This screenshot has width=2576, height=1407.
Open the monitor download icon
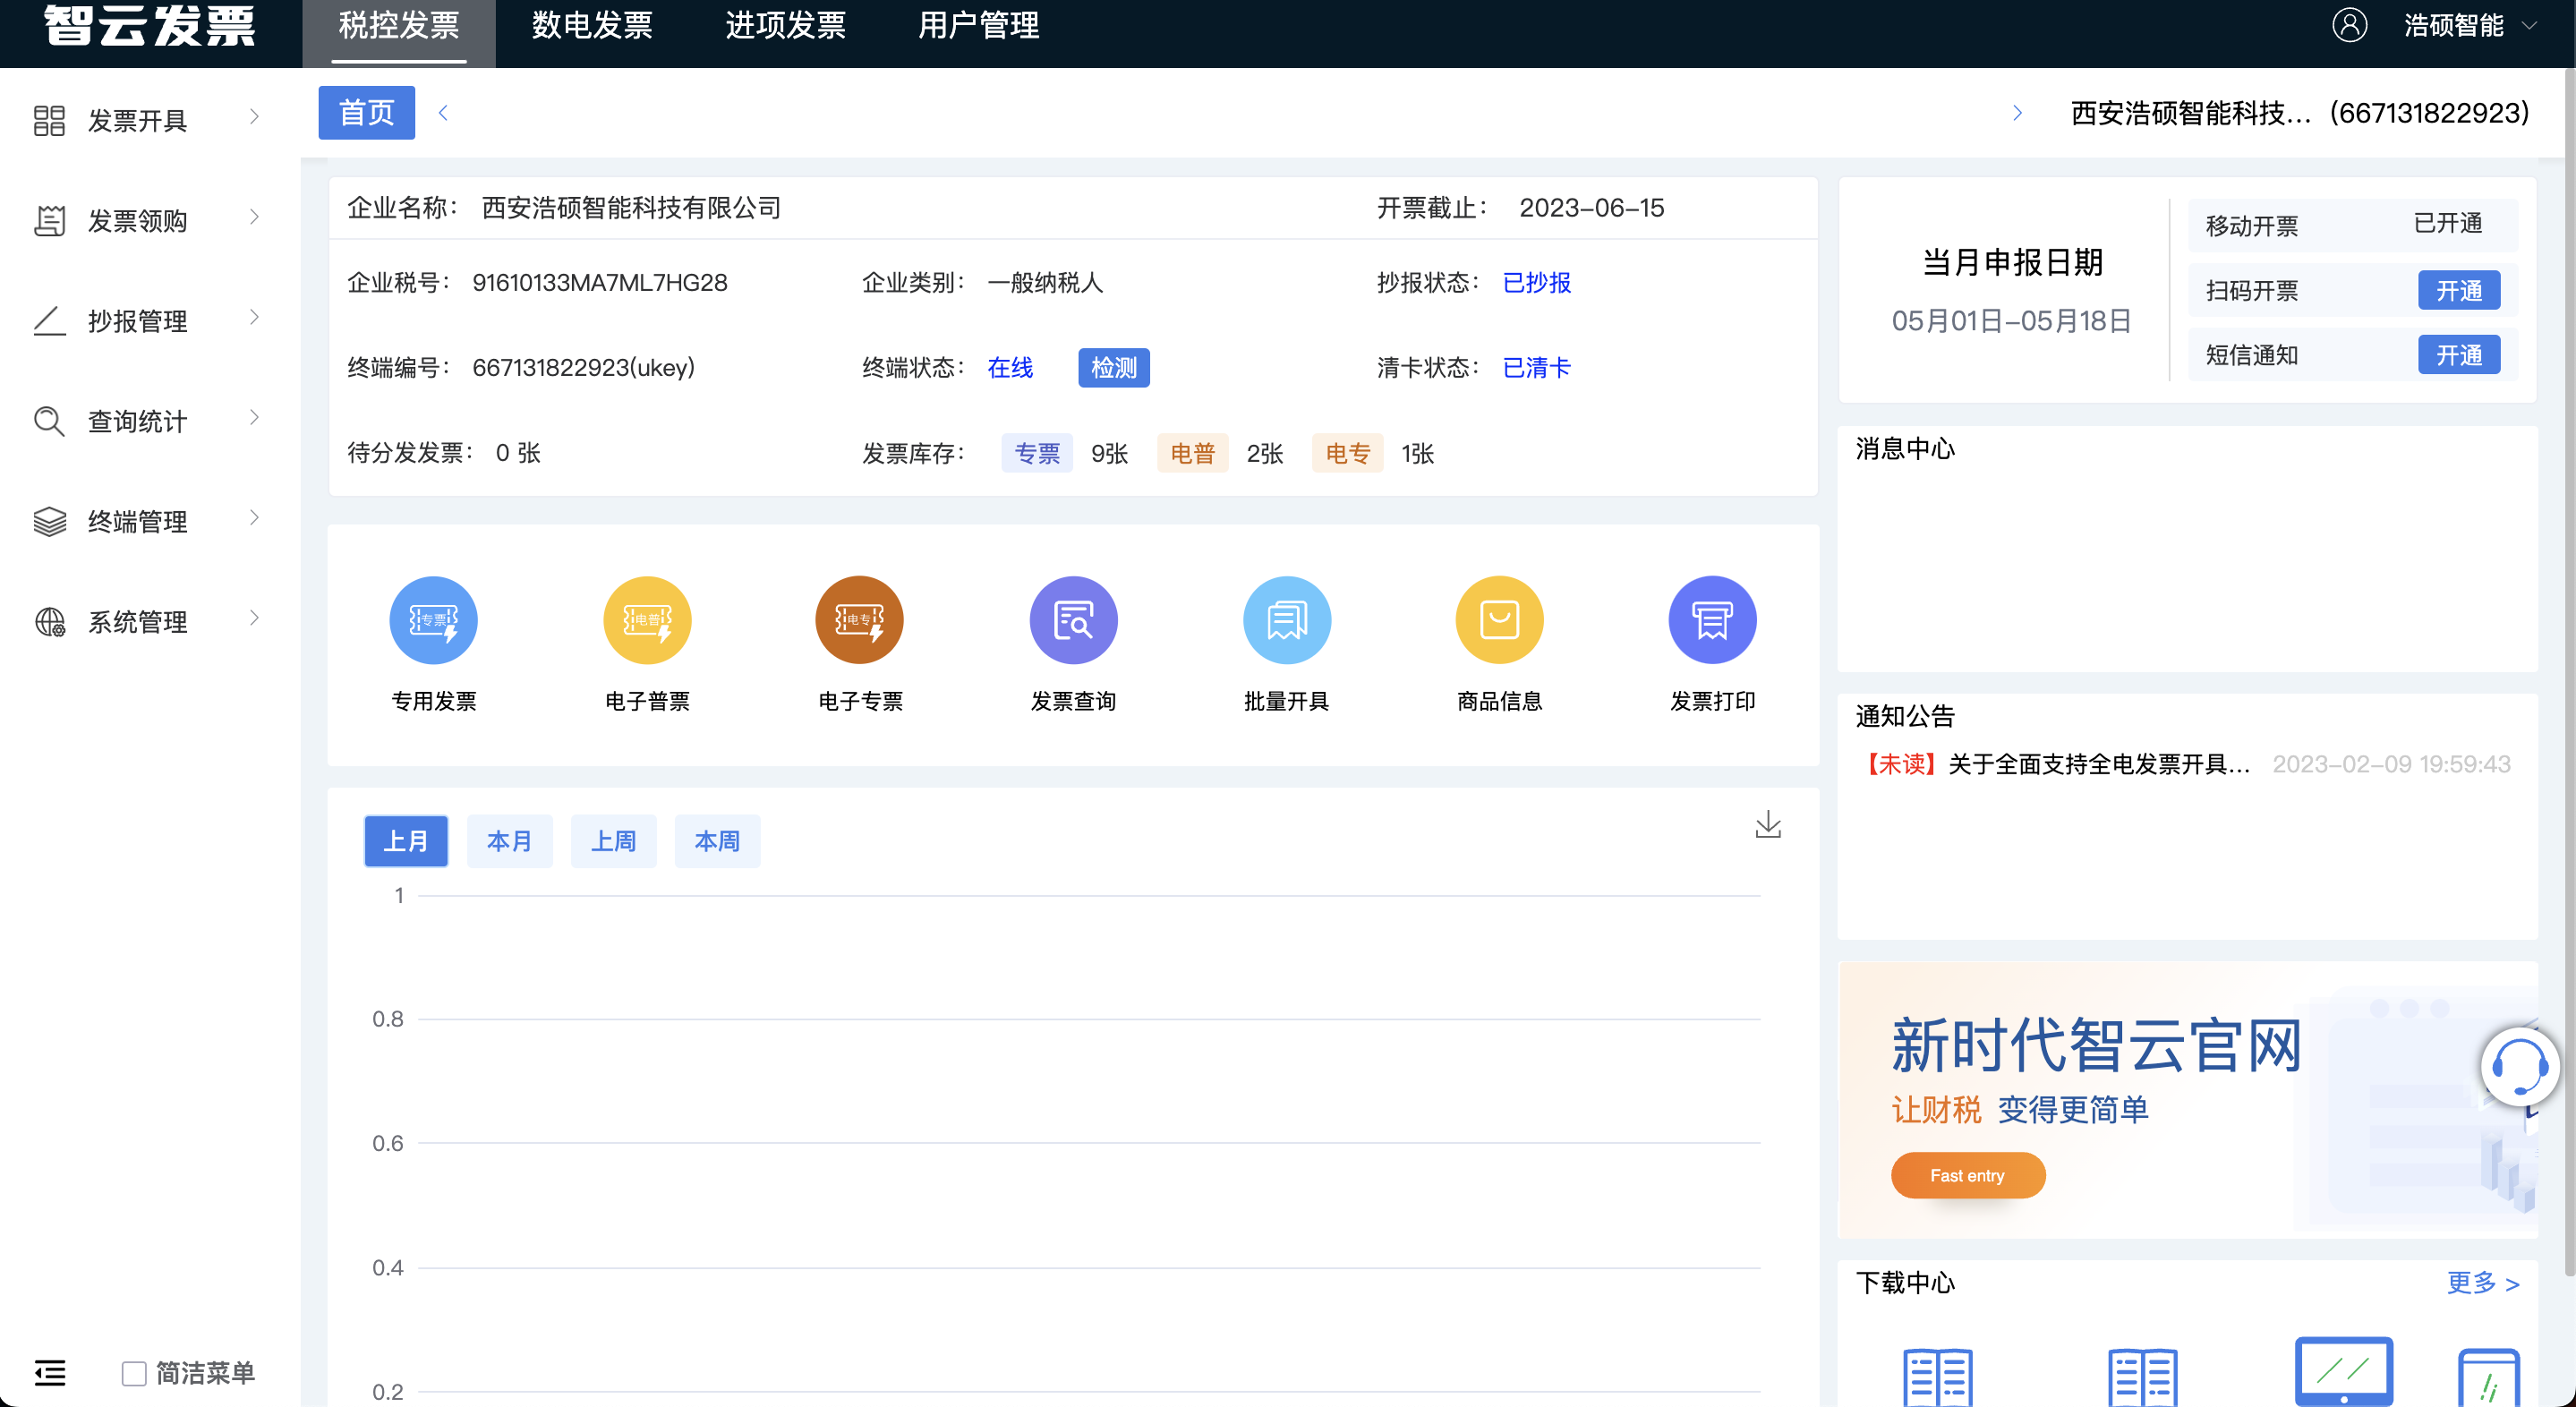[x=2343, y=1372]
